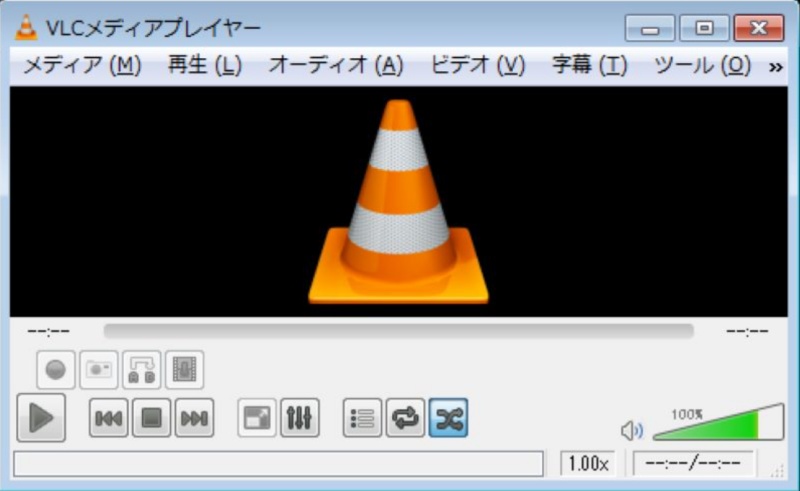This screenshot has width=800, height=491.
Task: Open extended settings equalizer icon
Action: tap(300, 418)
